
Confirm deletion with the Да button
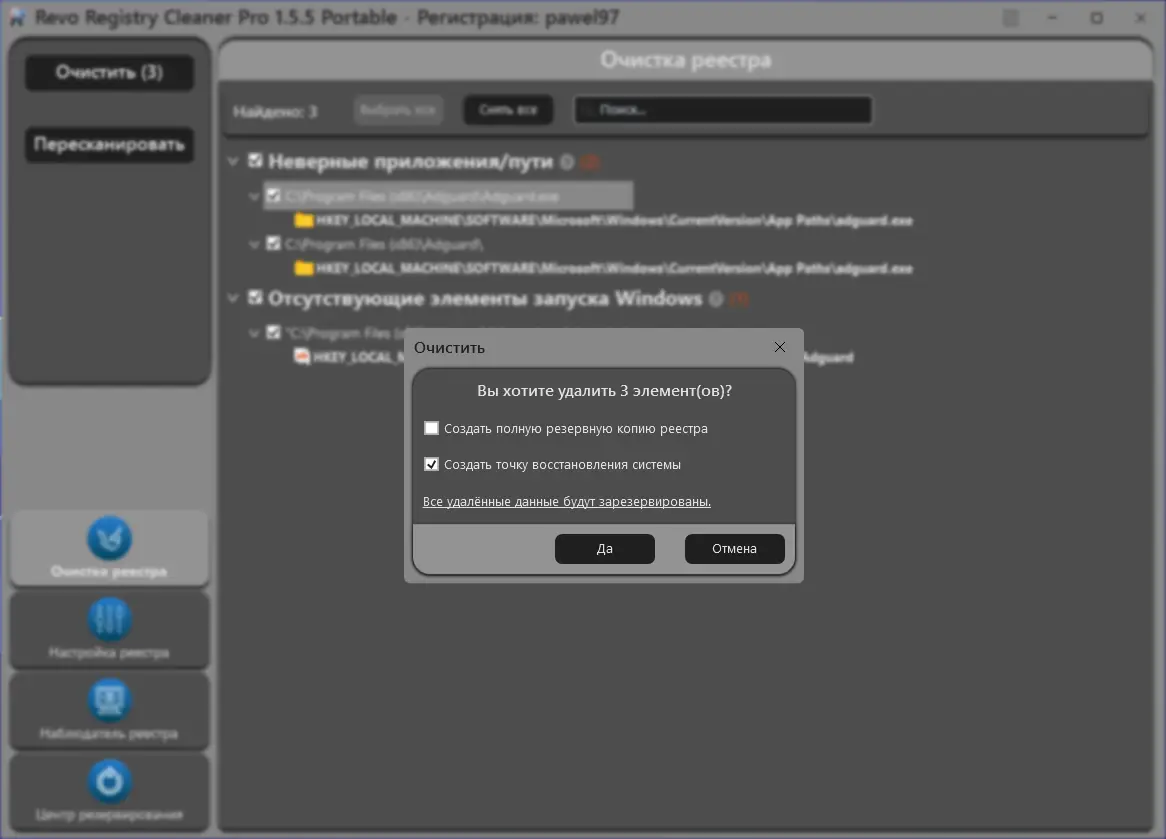coord(605,549)
